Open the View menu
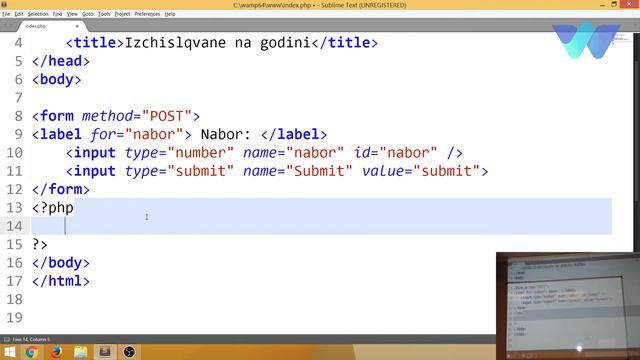 coord(72,14)
